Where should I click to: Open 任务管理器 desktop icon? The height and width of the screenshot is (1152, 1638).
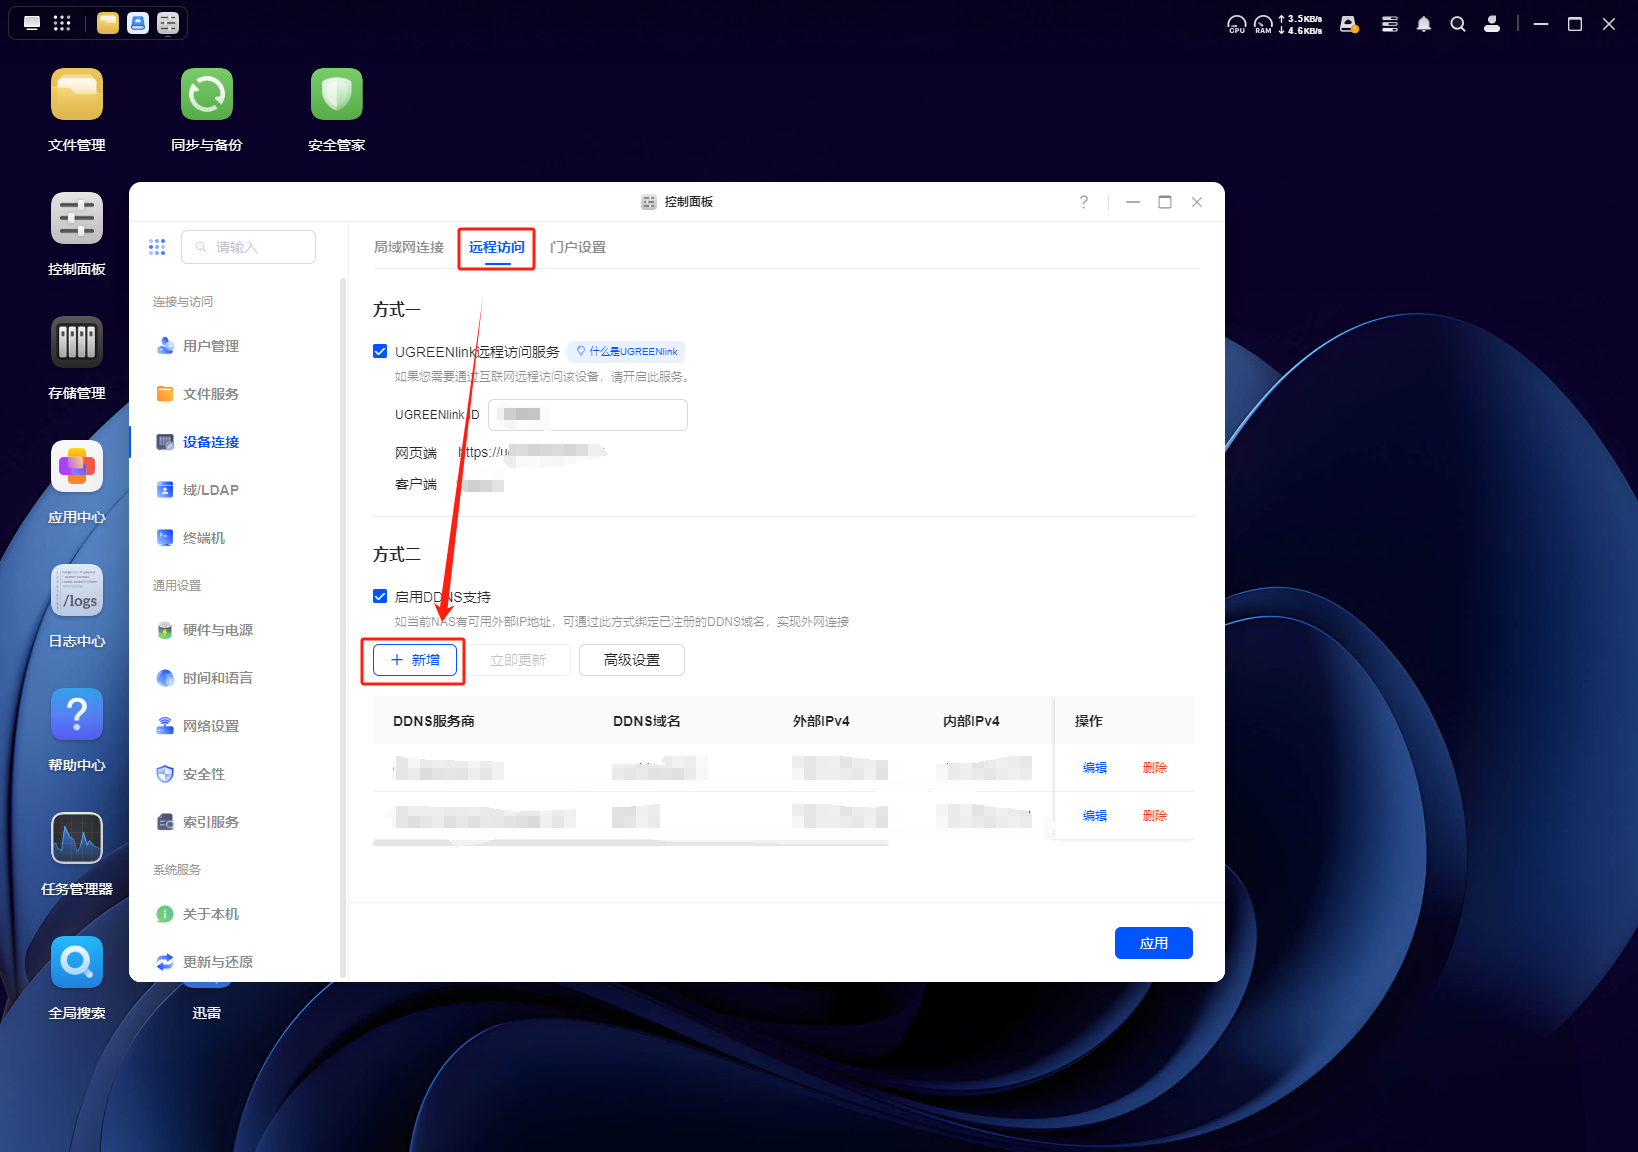click(77, 839)
